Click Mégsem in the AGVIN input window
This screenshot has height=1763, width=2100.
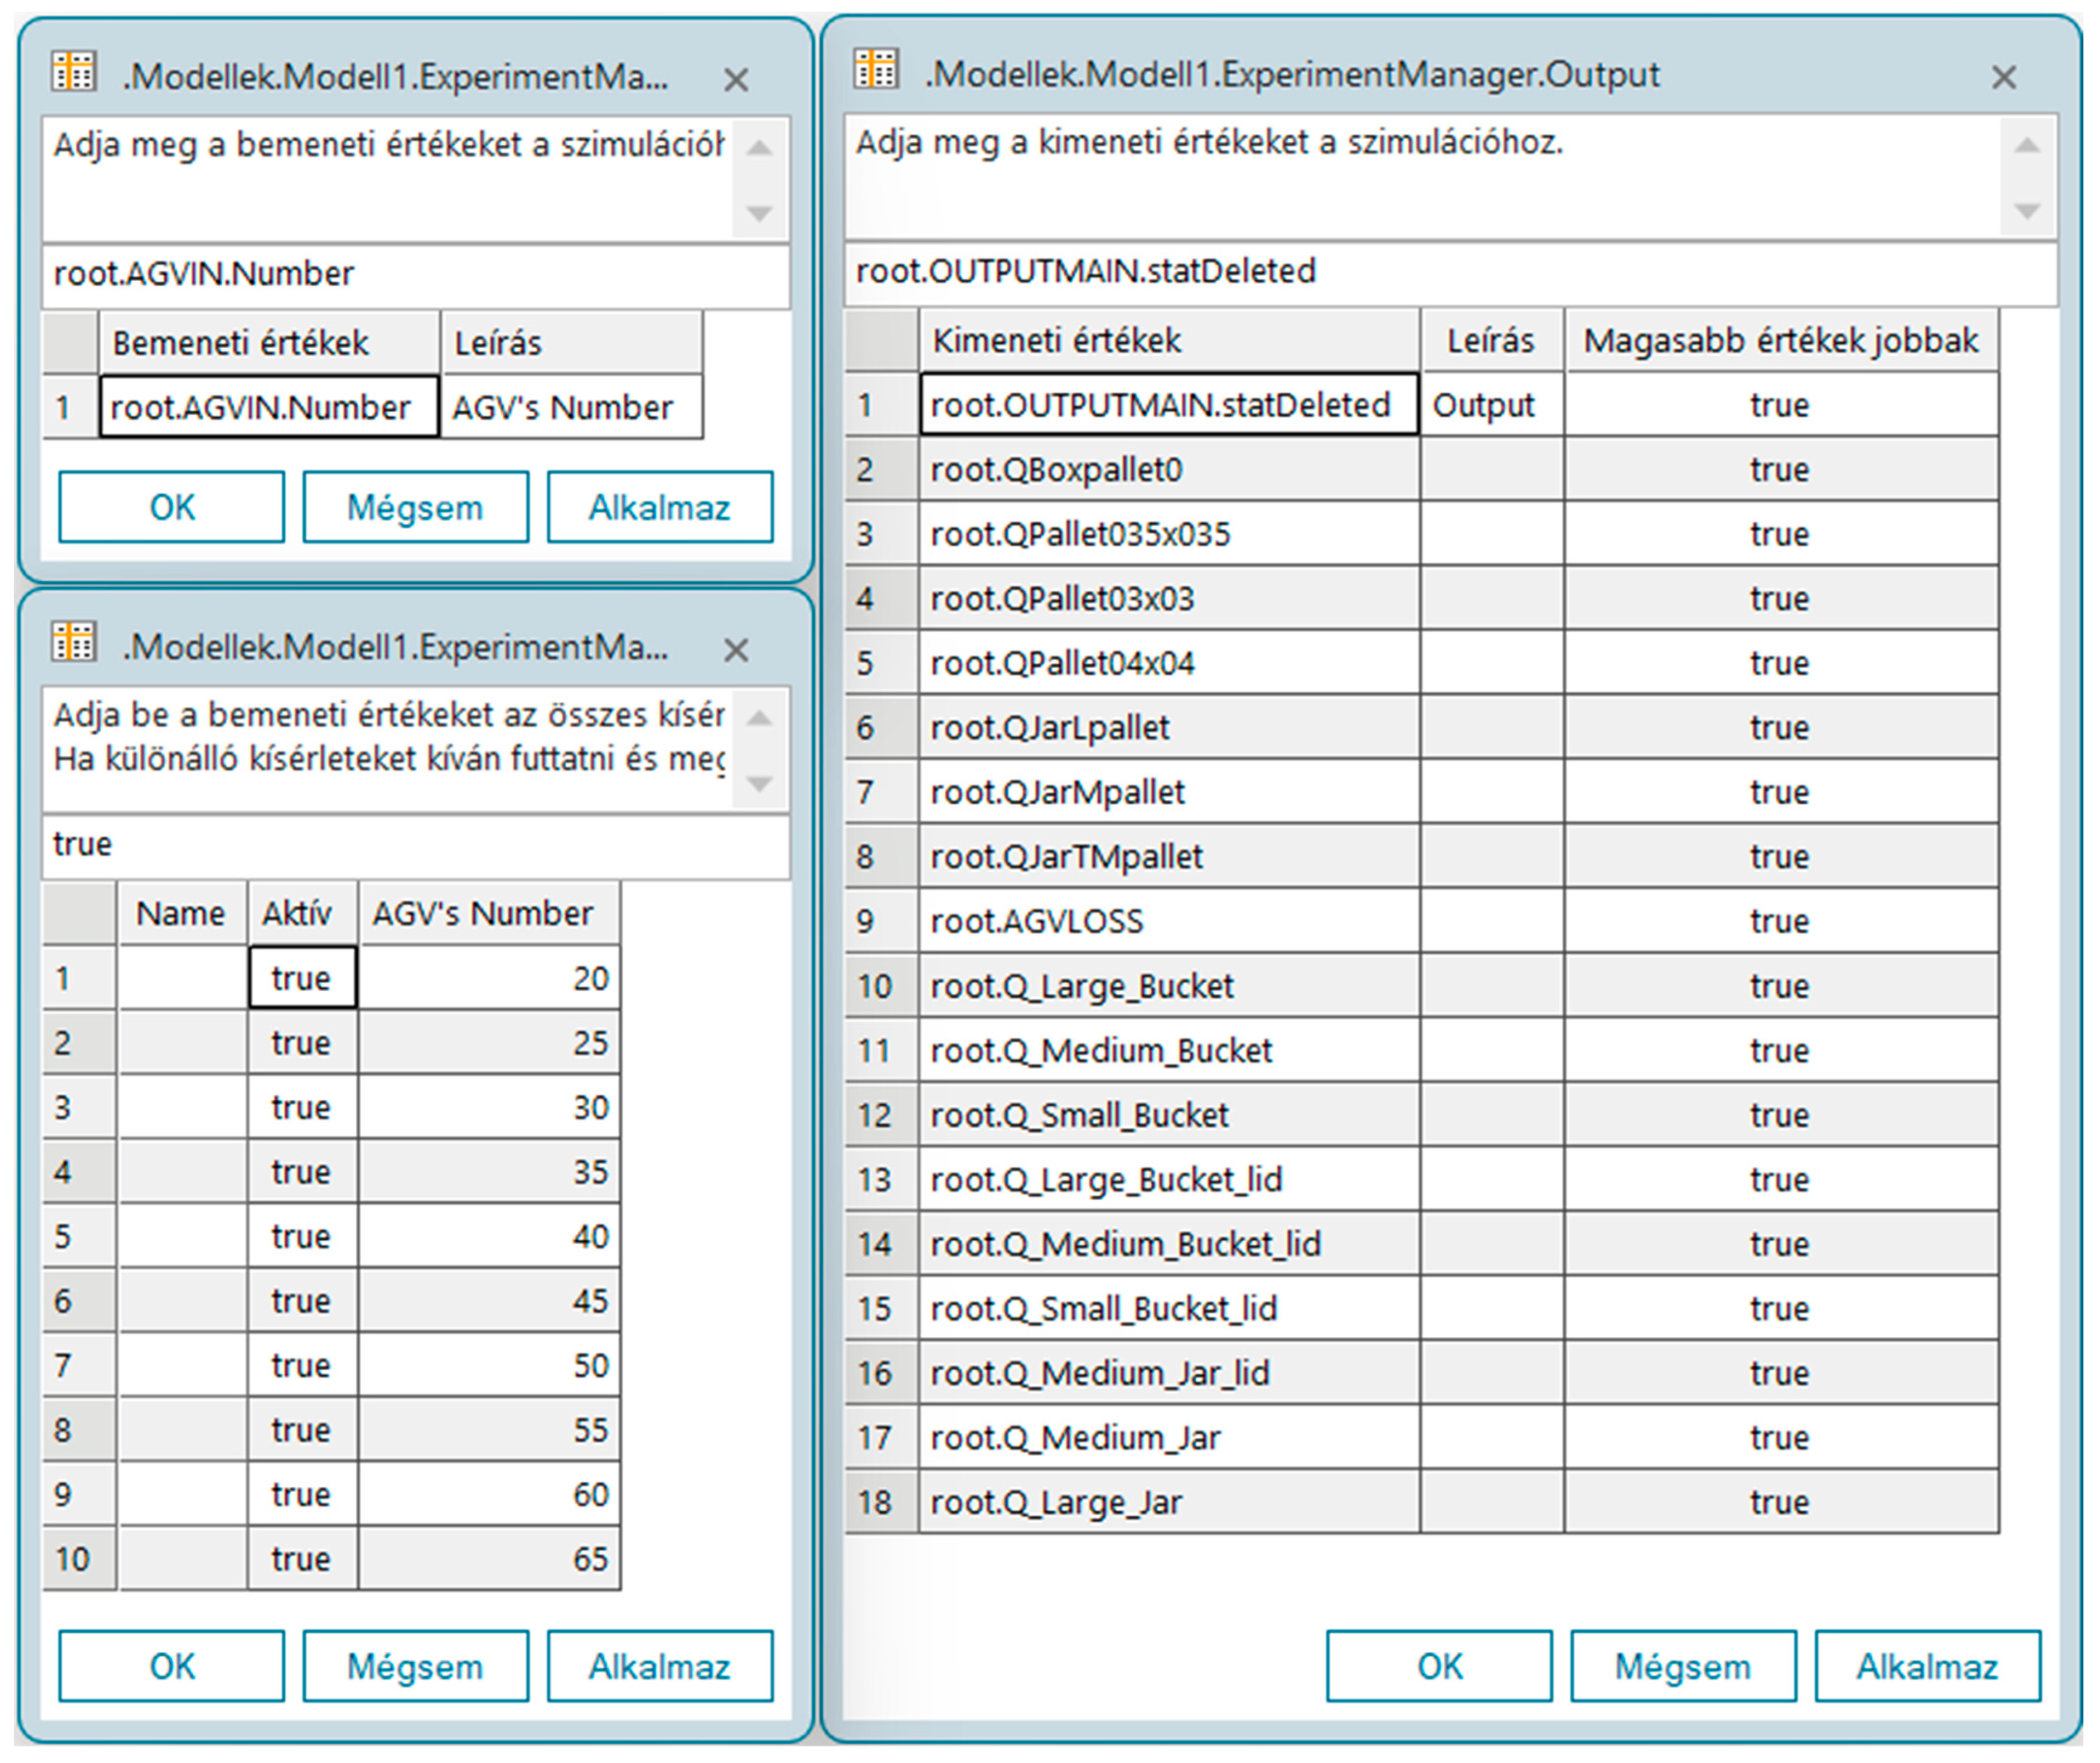point(415,508)
